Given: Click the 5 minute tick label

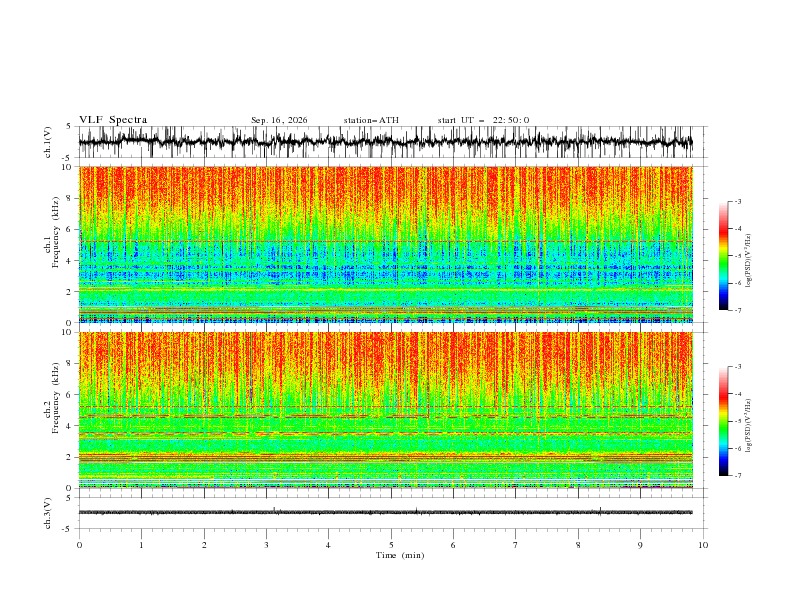Looking at the screenshot, I should tap(391, 545).
